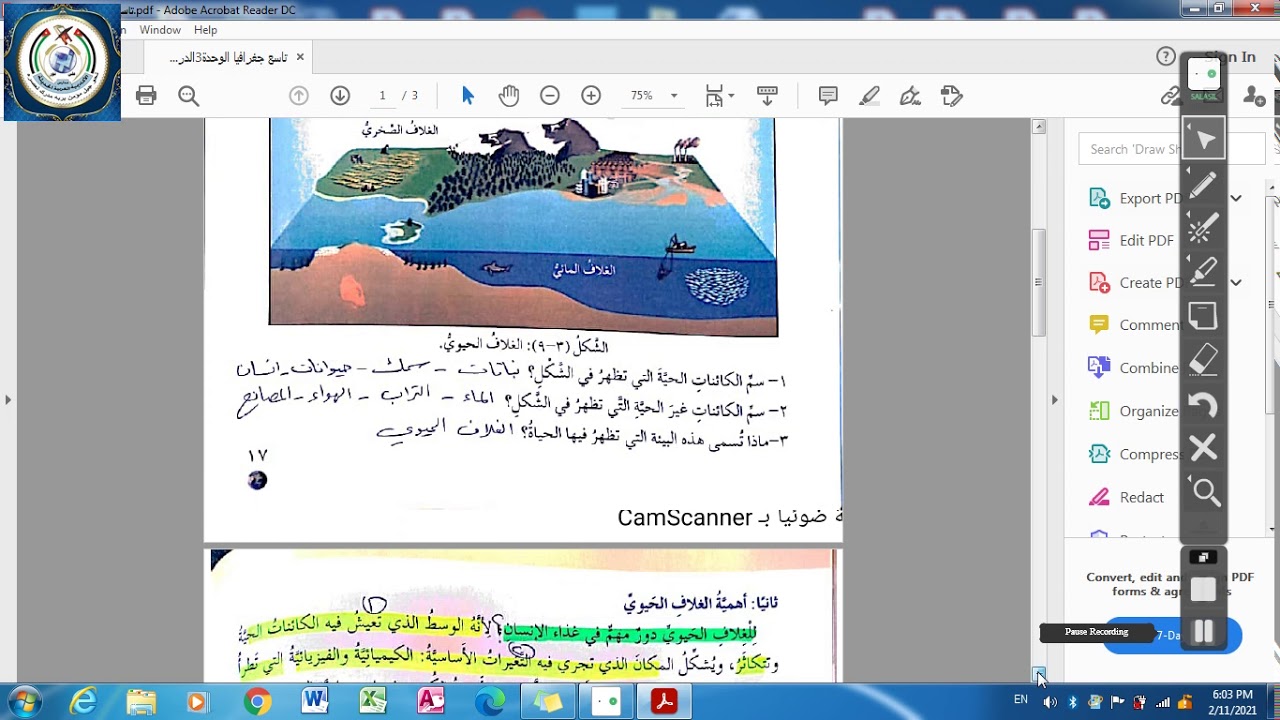This screenshot has width=1280, height=720.
Task: Expand the left navigation pane arrow
Action: coord(8,400)
